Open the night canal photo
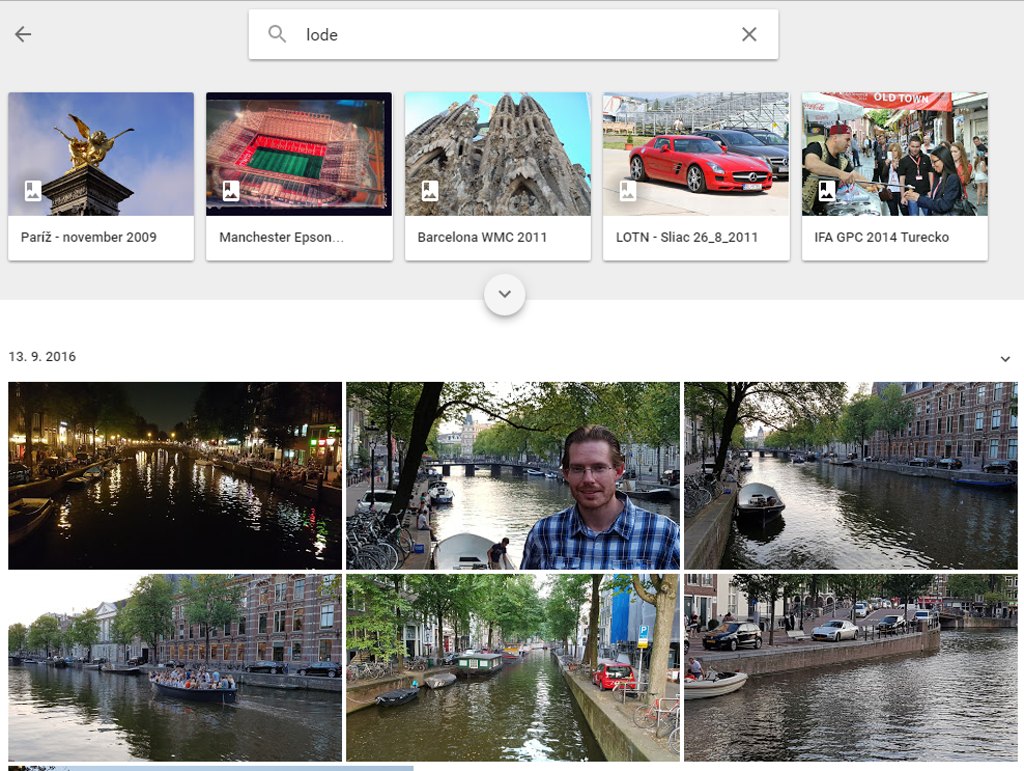 click(x=175, y=475)
